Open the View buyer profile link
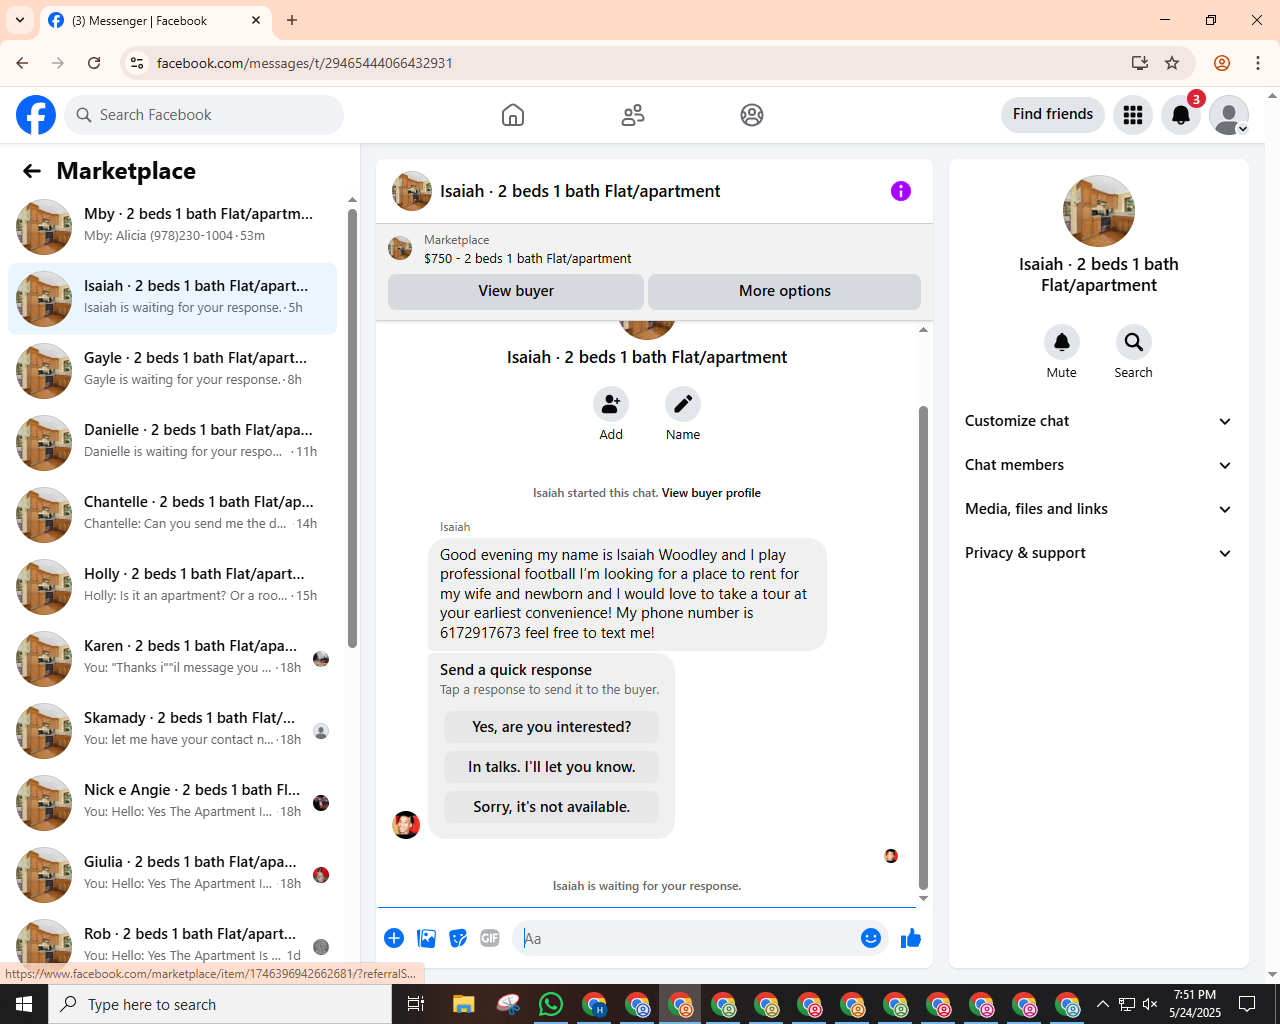 pyautogui.click(x=711, y=493)
